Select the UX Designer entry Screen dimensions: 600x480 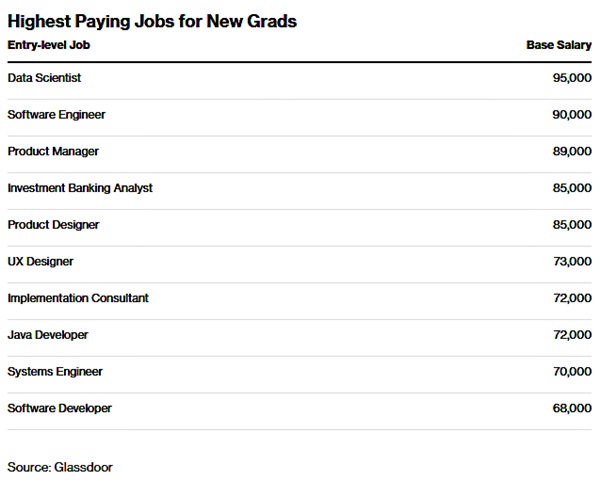click(x=40, y=261)
